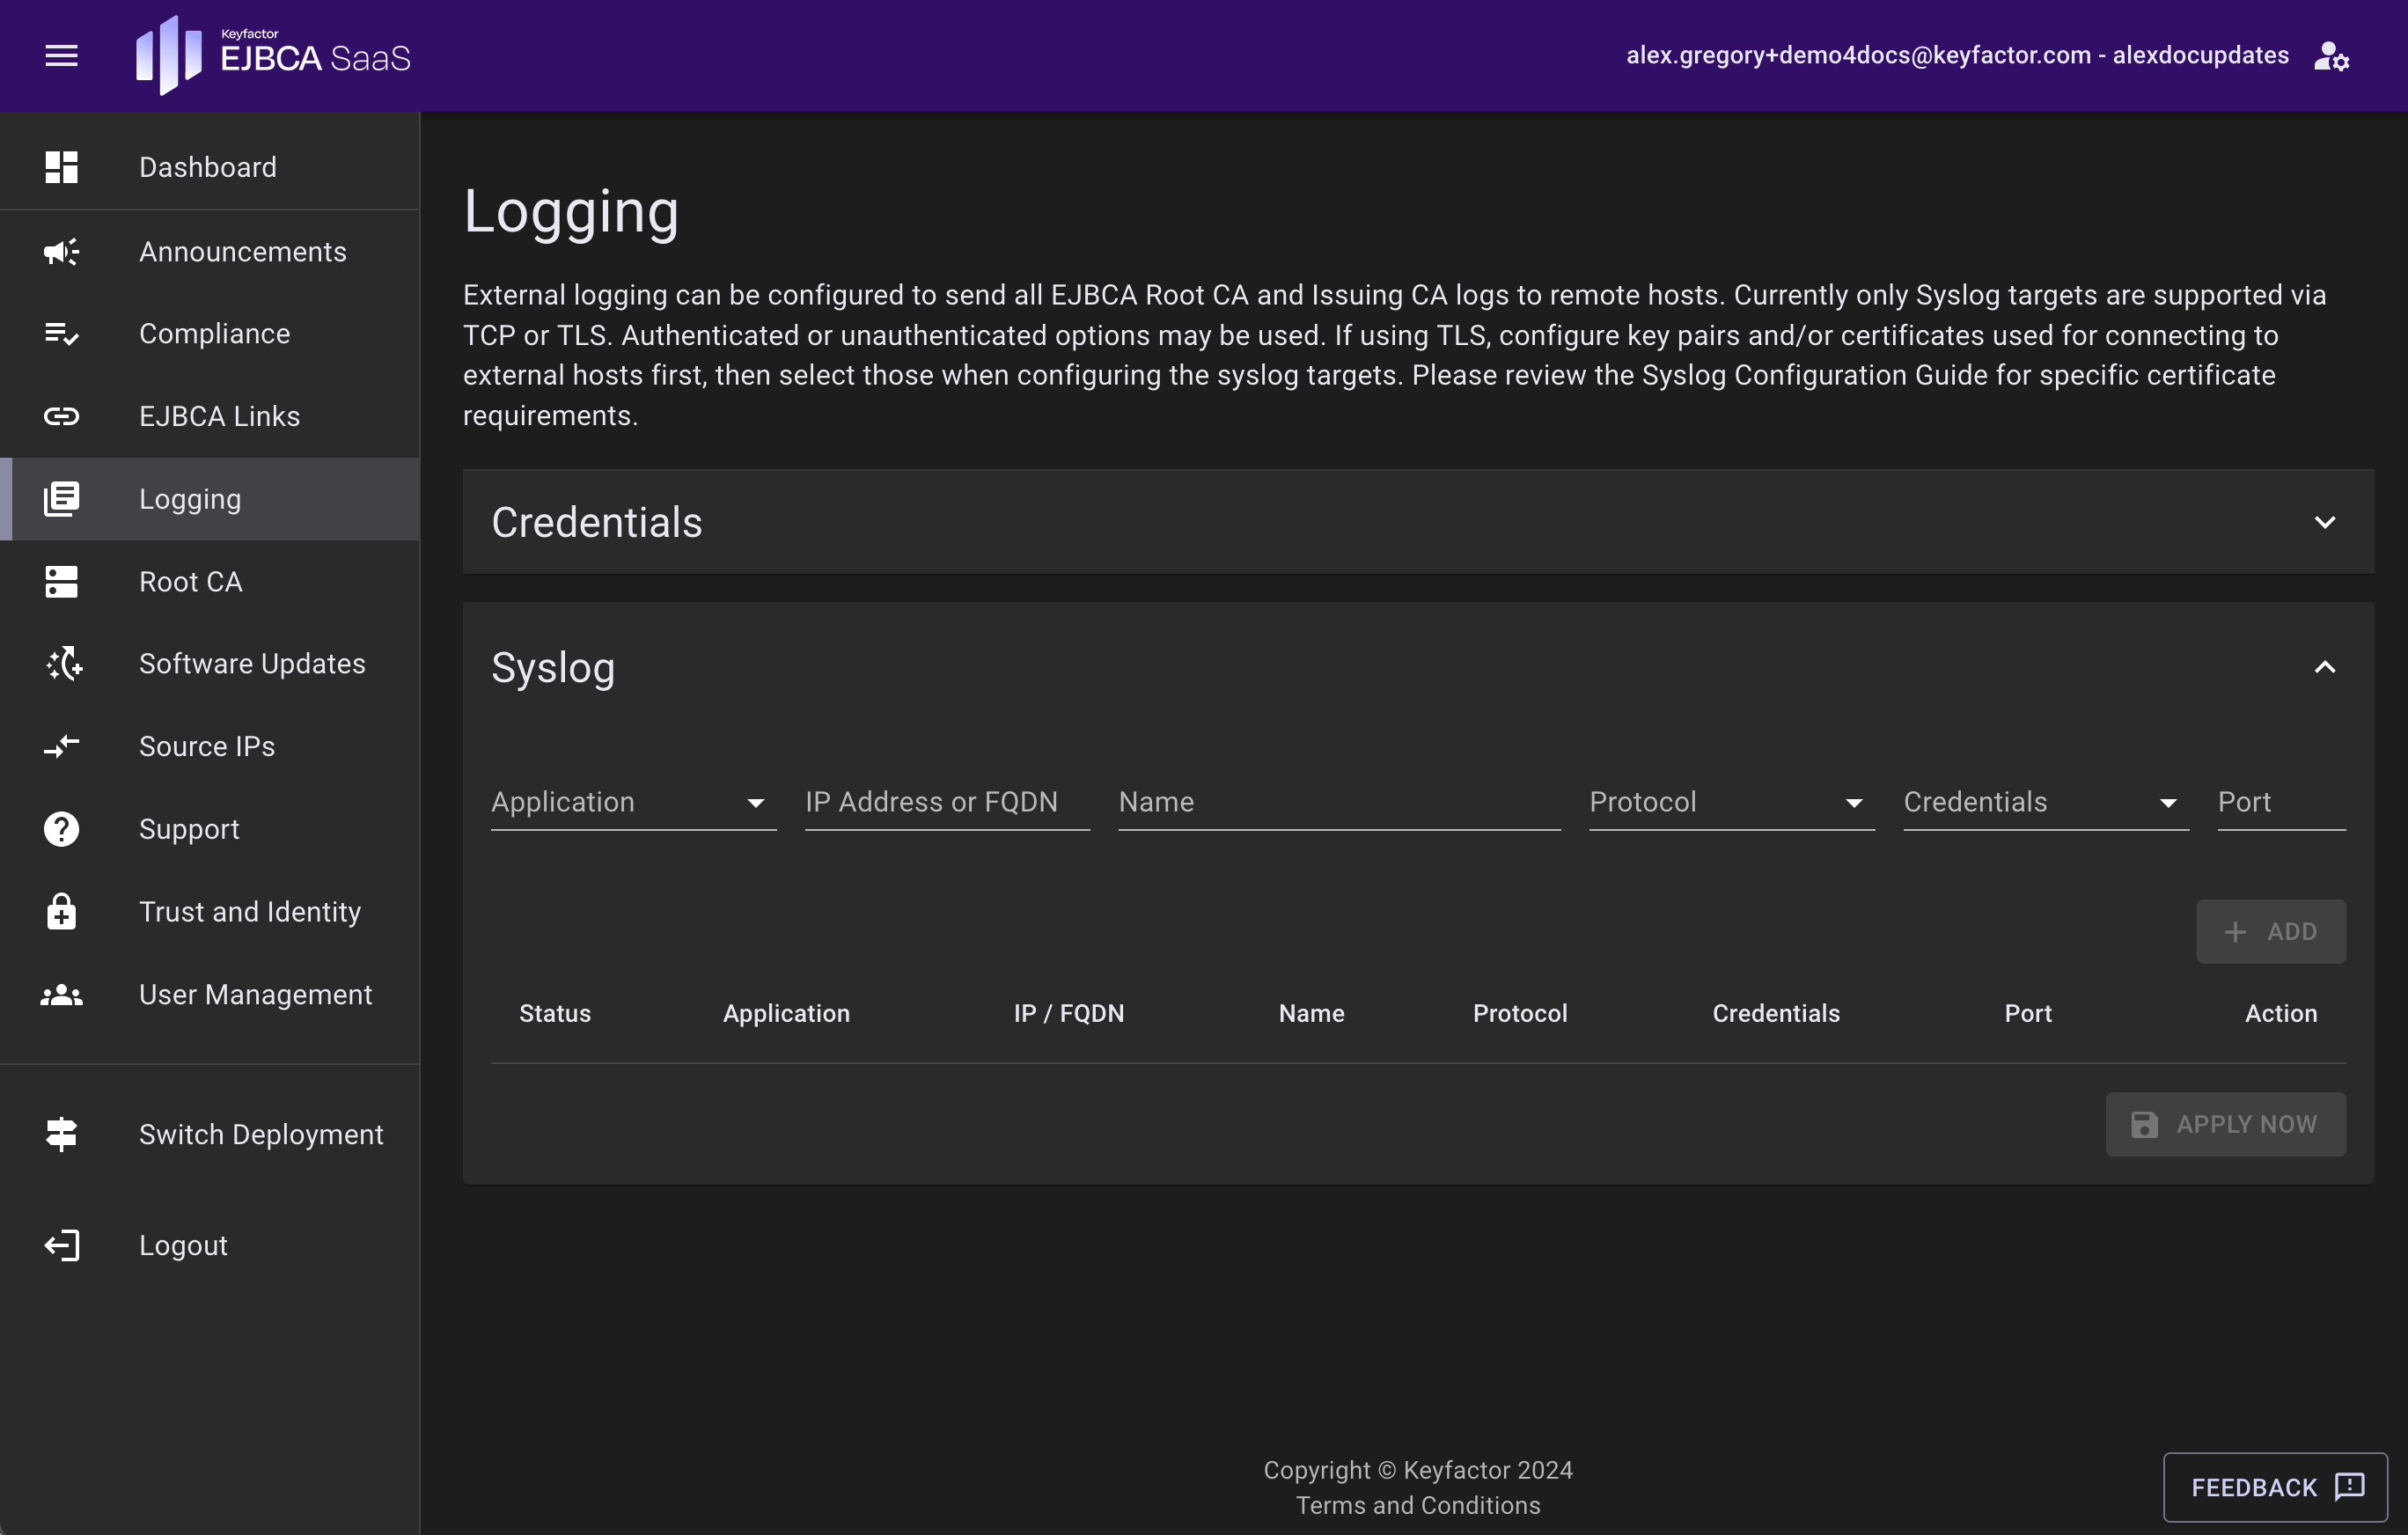The image size is (2408, 1535).
Task: Open the Source IPs menu item
Action: (206, 747)
